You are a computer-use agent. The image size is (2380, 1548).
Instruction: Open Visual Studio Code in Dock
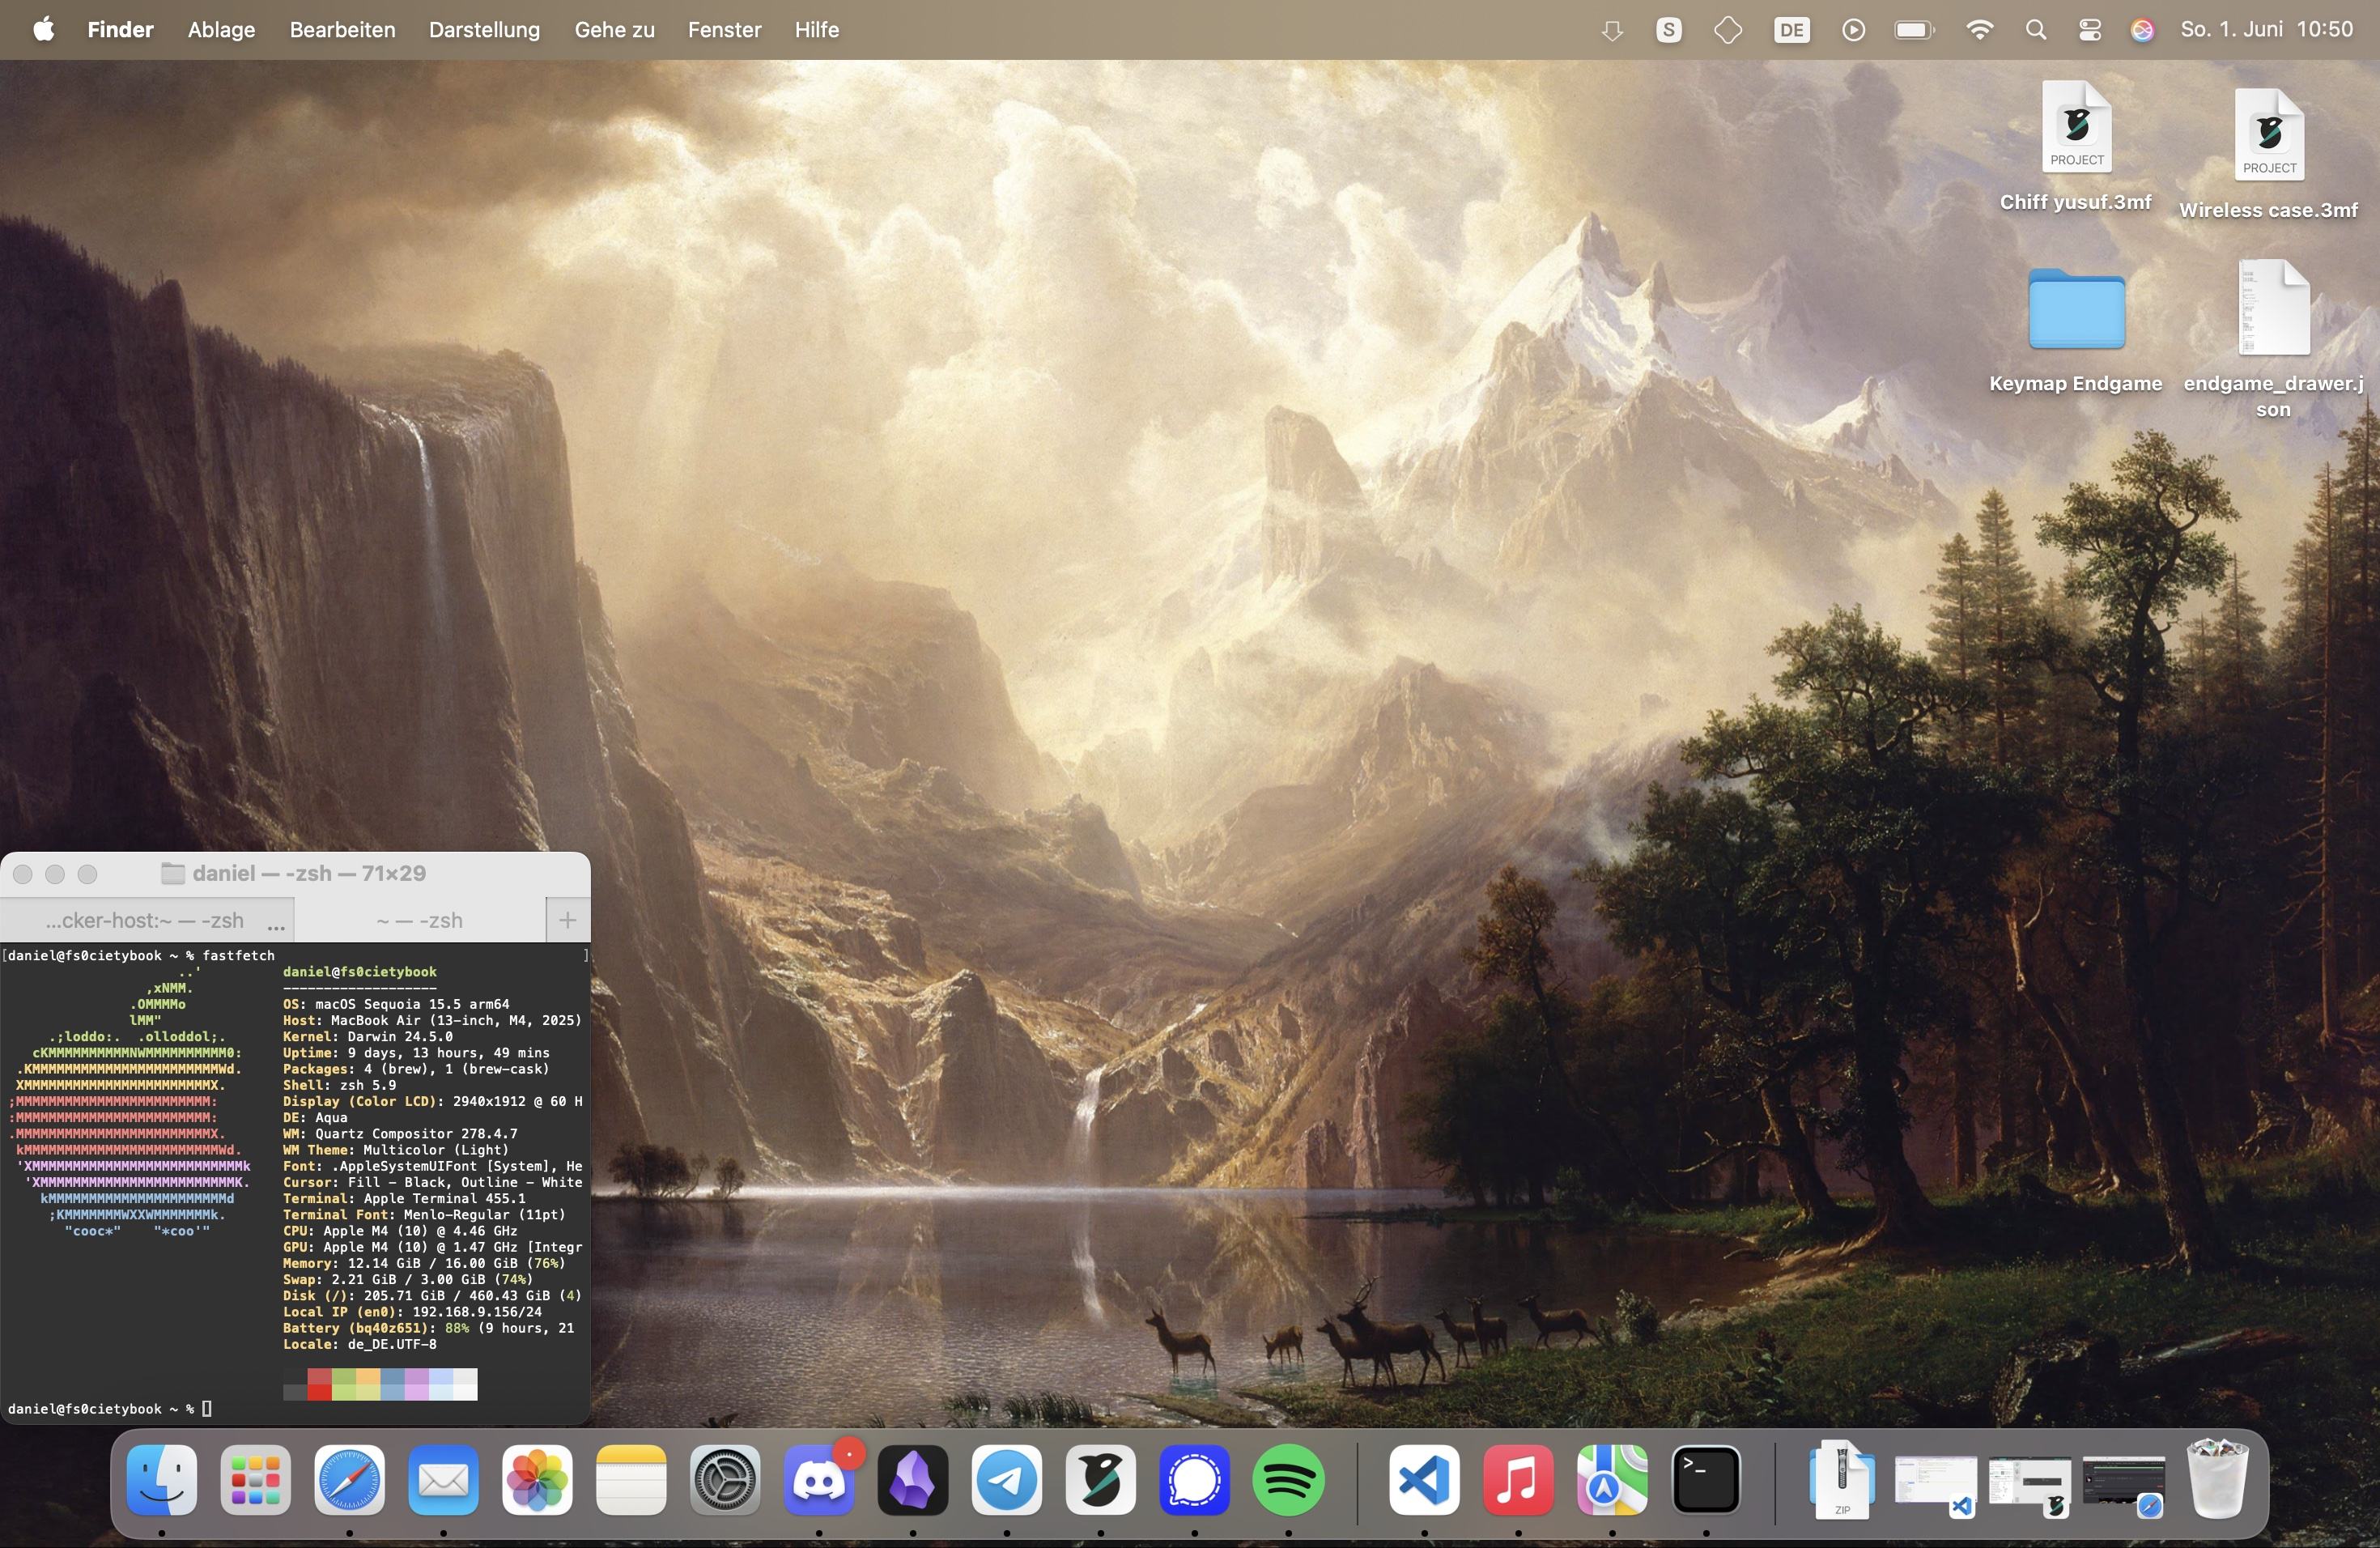[1424, 1479]
